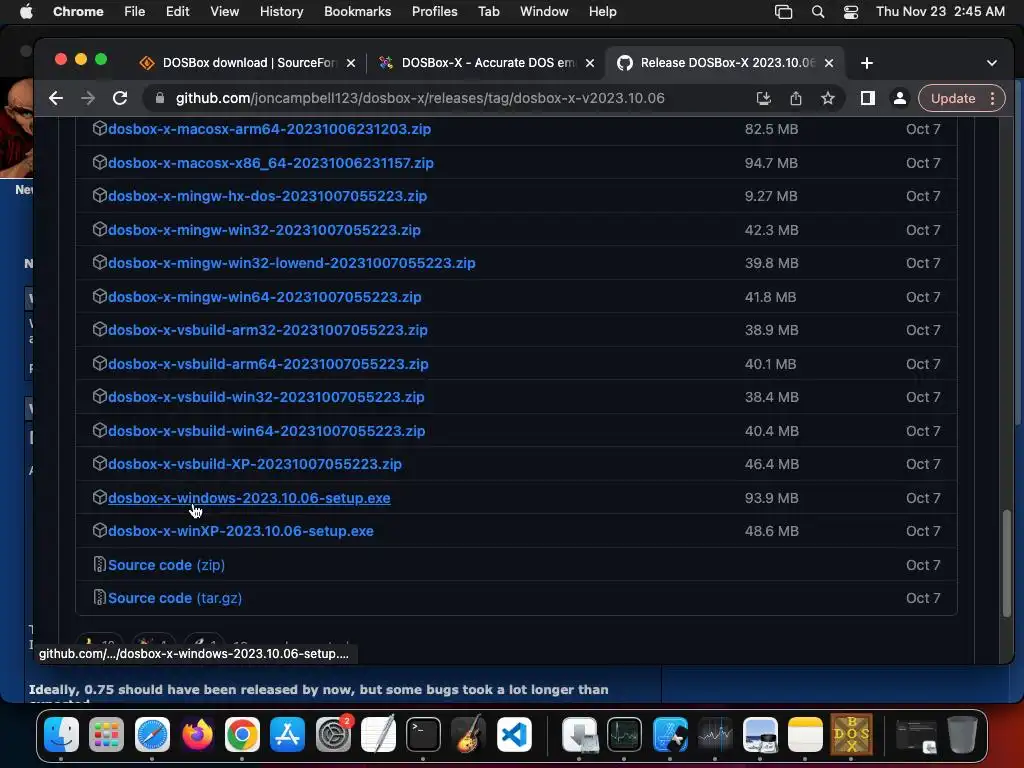The width and height of the screenshot is (1024, 768).
Task: Launch Safari from the Dock
Action: pyautogui.click(x=152, y=735)
